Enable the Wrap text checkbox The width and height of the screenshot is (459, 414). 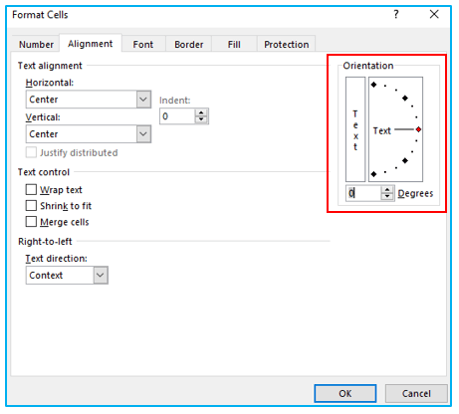31,190
